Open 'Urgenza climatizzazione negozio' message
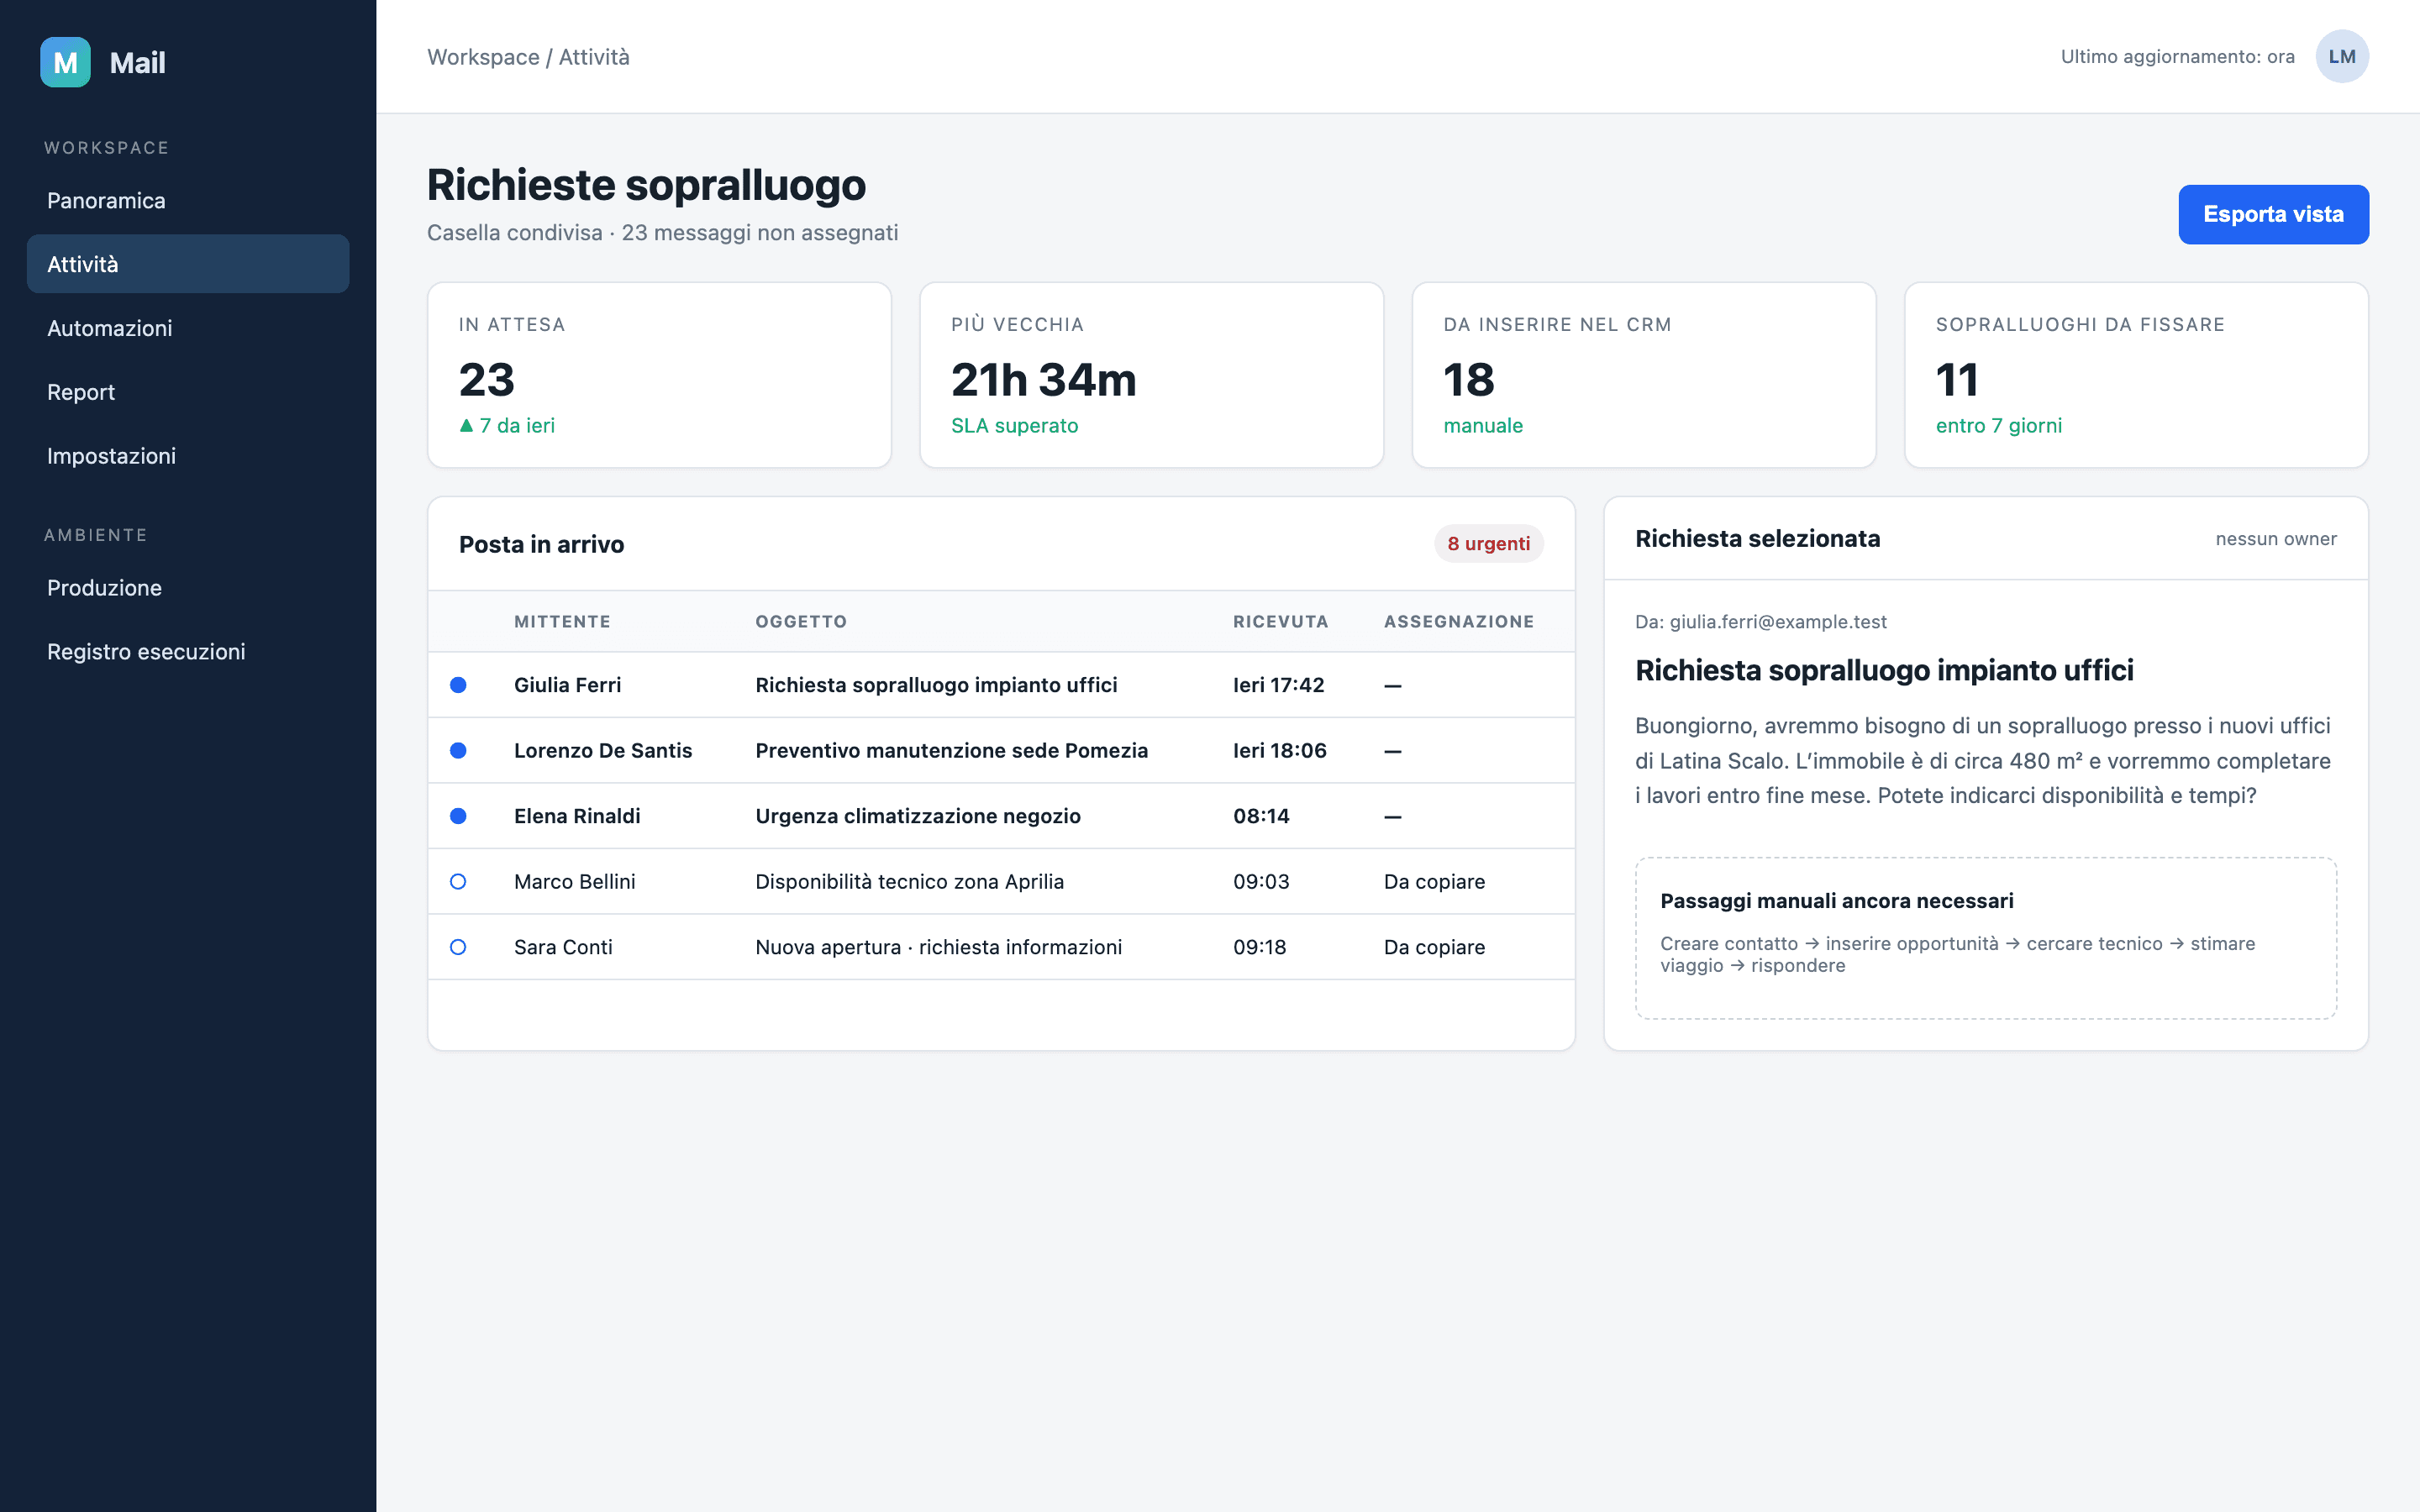2420x1512 pixels. (918, 816)
